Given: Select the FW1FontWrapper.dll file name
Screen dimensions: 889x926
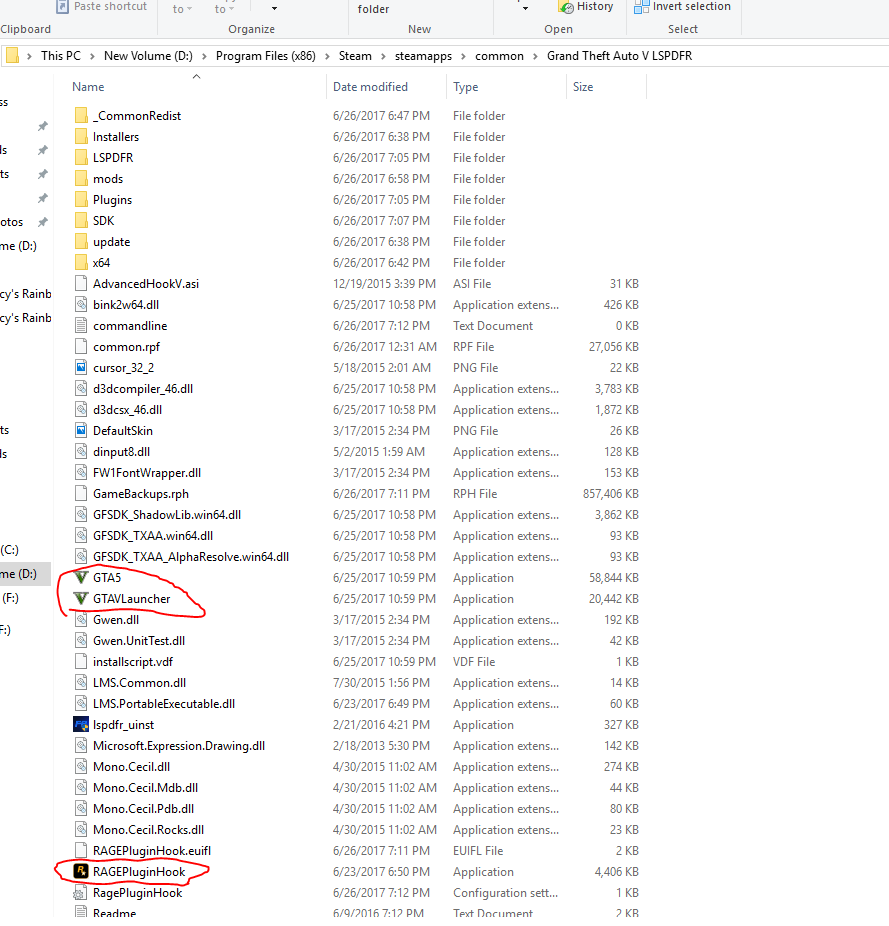Looking at the screenshot, I should [x=146, y=472].
